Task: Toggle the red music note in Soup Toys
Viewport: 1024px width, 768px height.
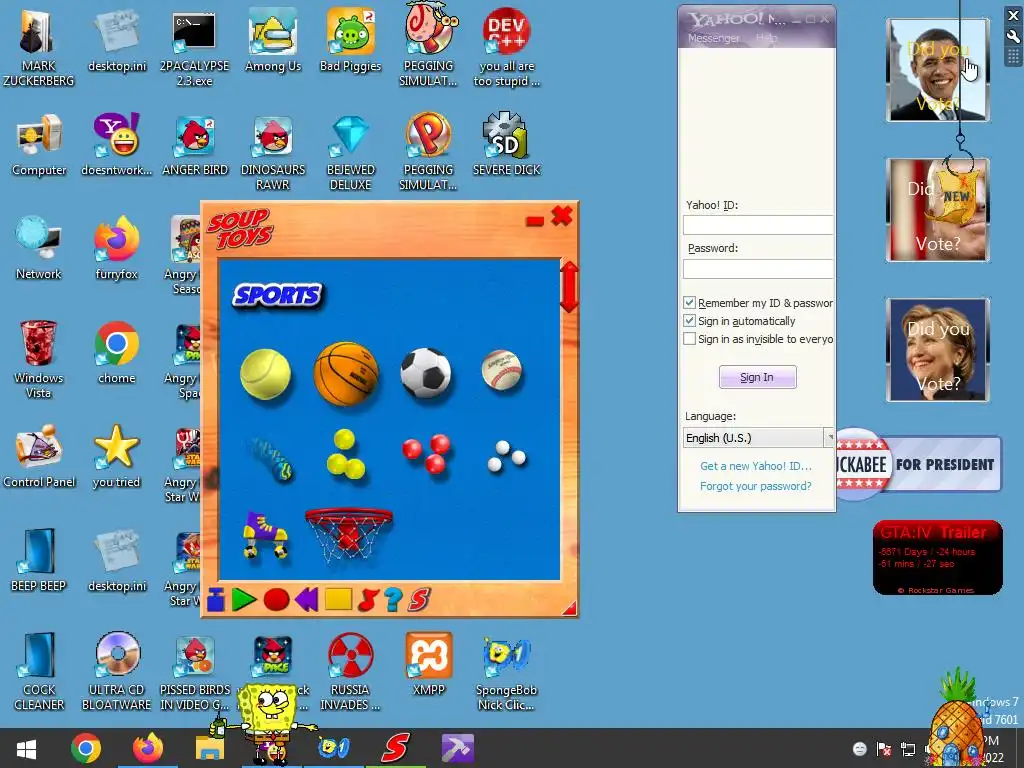Action: [368, 600]
